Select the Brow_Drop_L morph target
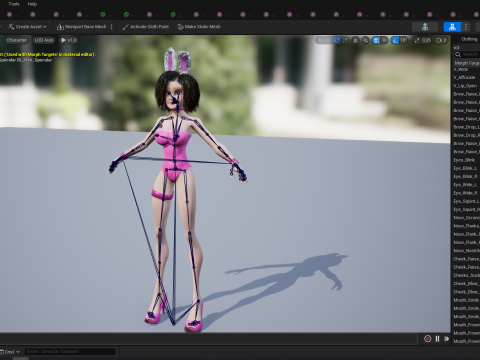This screenshot has width=480, height=360. point(467,127)
